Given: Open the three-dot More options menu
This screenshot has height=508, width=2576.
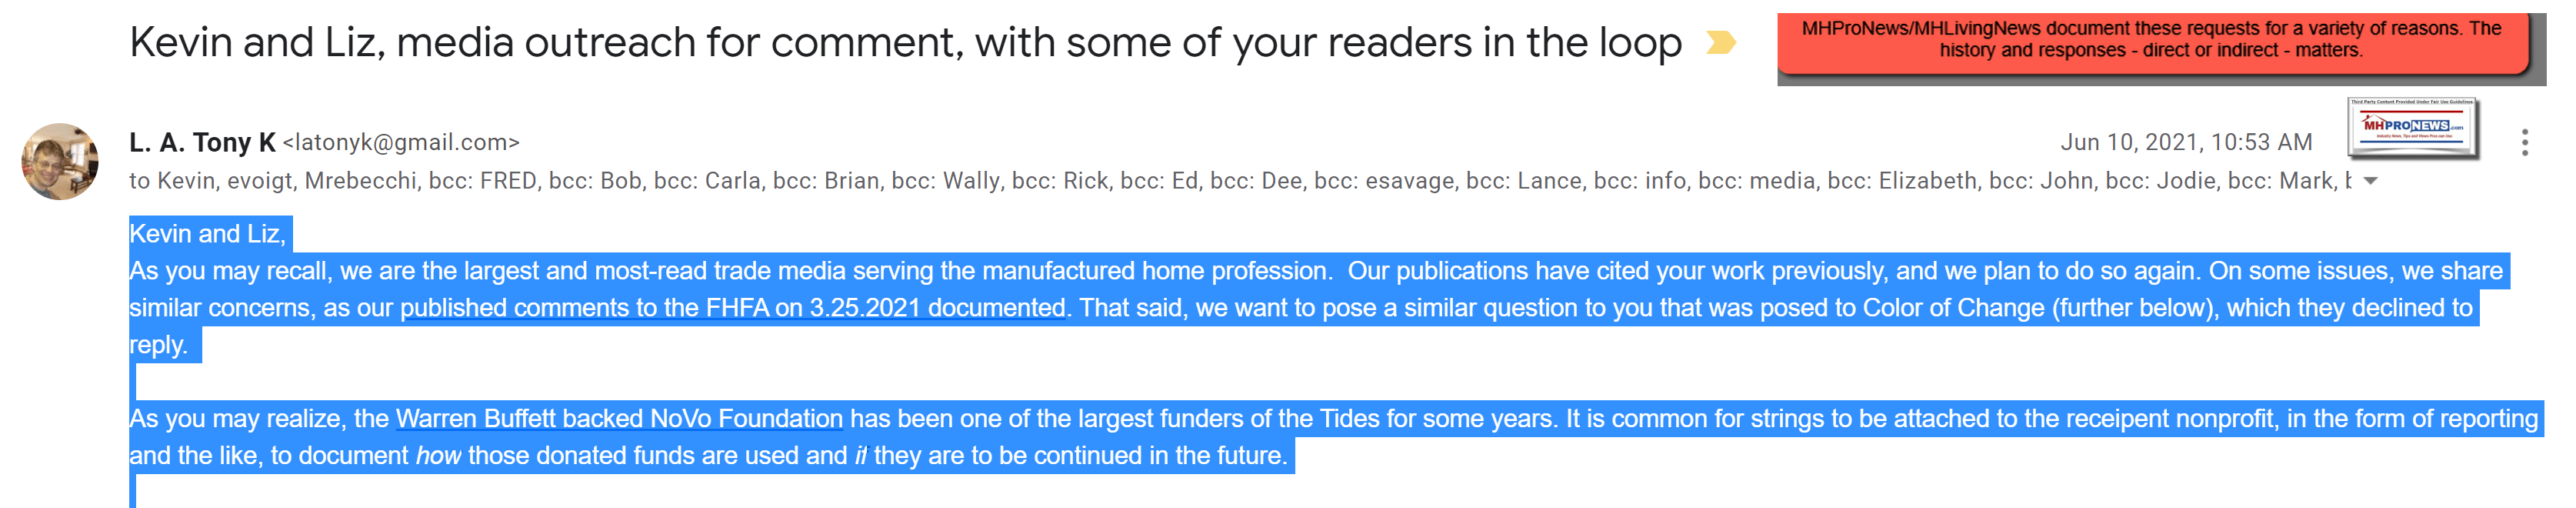Looking at the screenshot, I should coord(2524,143).
